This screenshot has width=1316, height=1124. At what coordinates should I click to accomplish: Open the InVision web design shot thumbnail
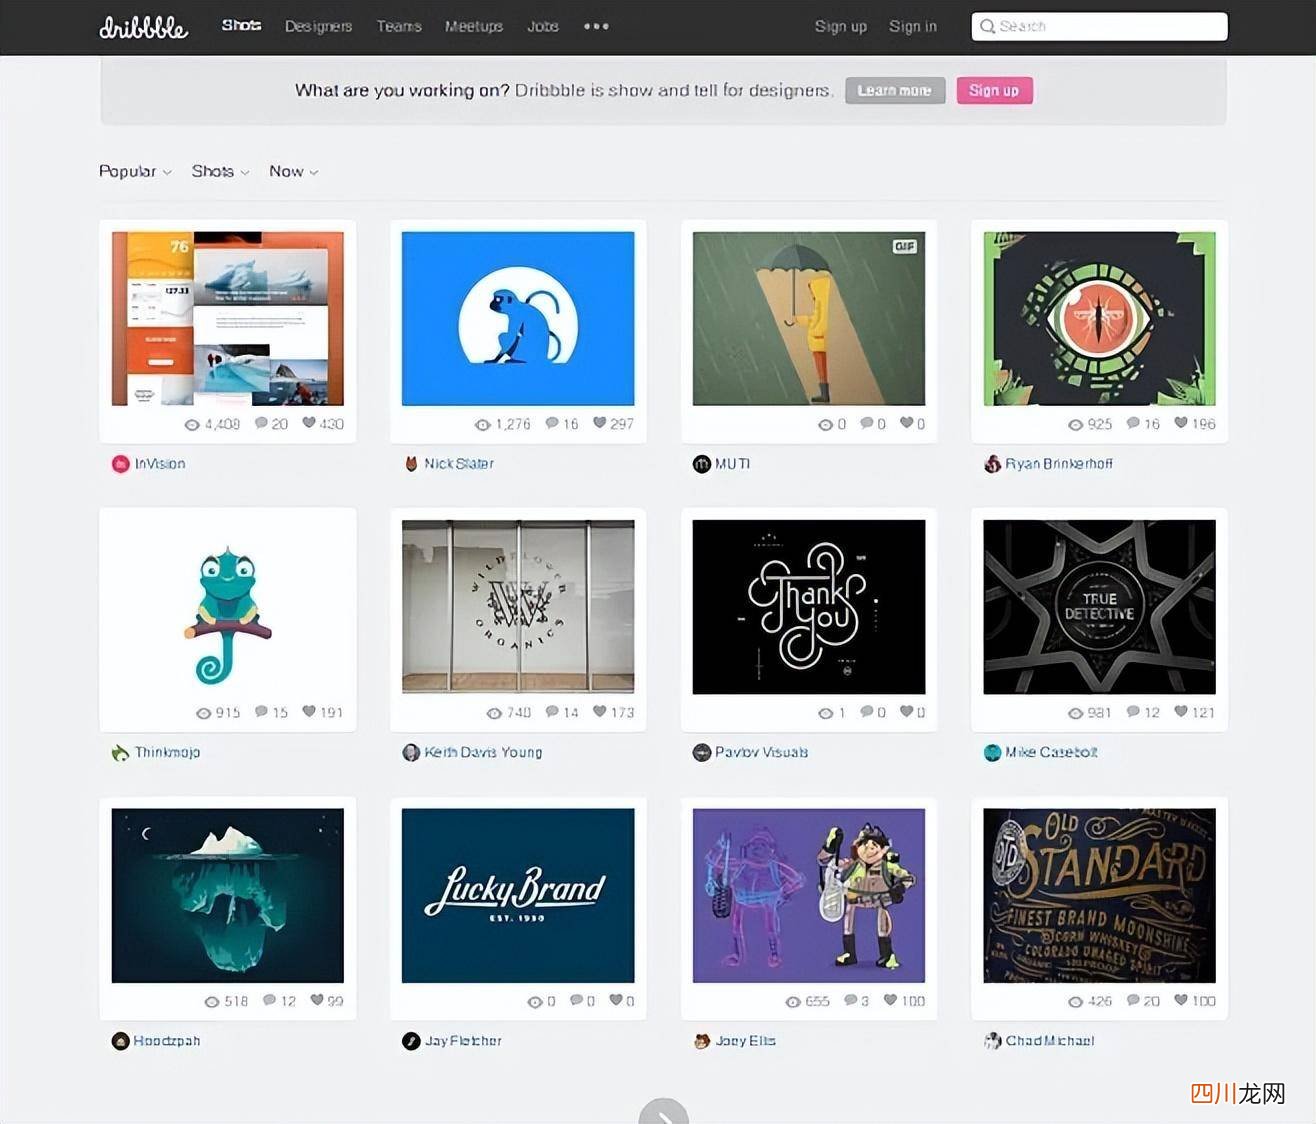click(228, 319)
